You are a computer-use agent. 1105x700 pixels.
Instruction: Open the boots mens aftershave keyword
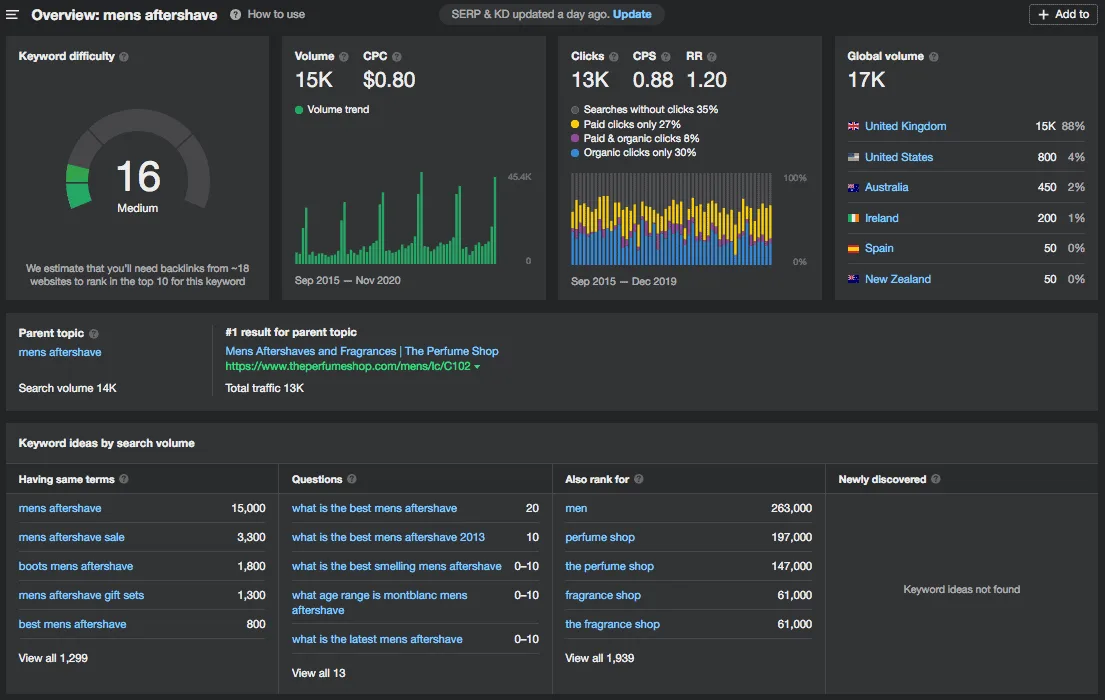pyautogui.click(x=75, y=566)
